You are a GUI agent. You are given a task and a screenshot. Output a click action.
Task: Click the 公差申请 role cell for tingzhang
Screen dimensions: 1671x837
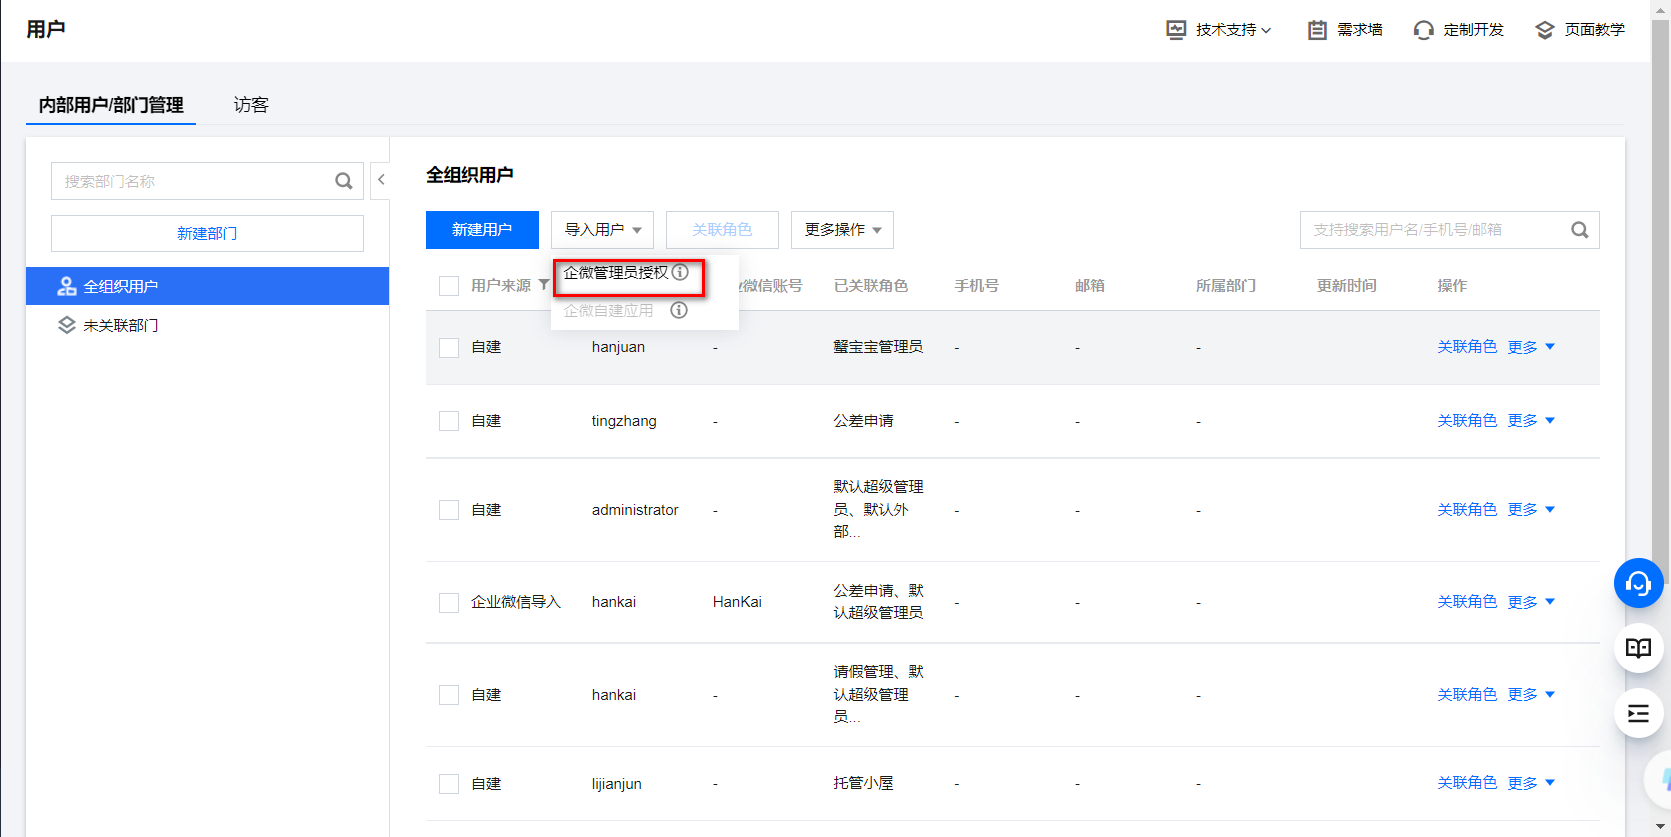863,421
